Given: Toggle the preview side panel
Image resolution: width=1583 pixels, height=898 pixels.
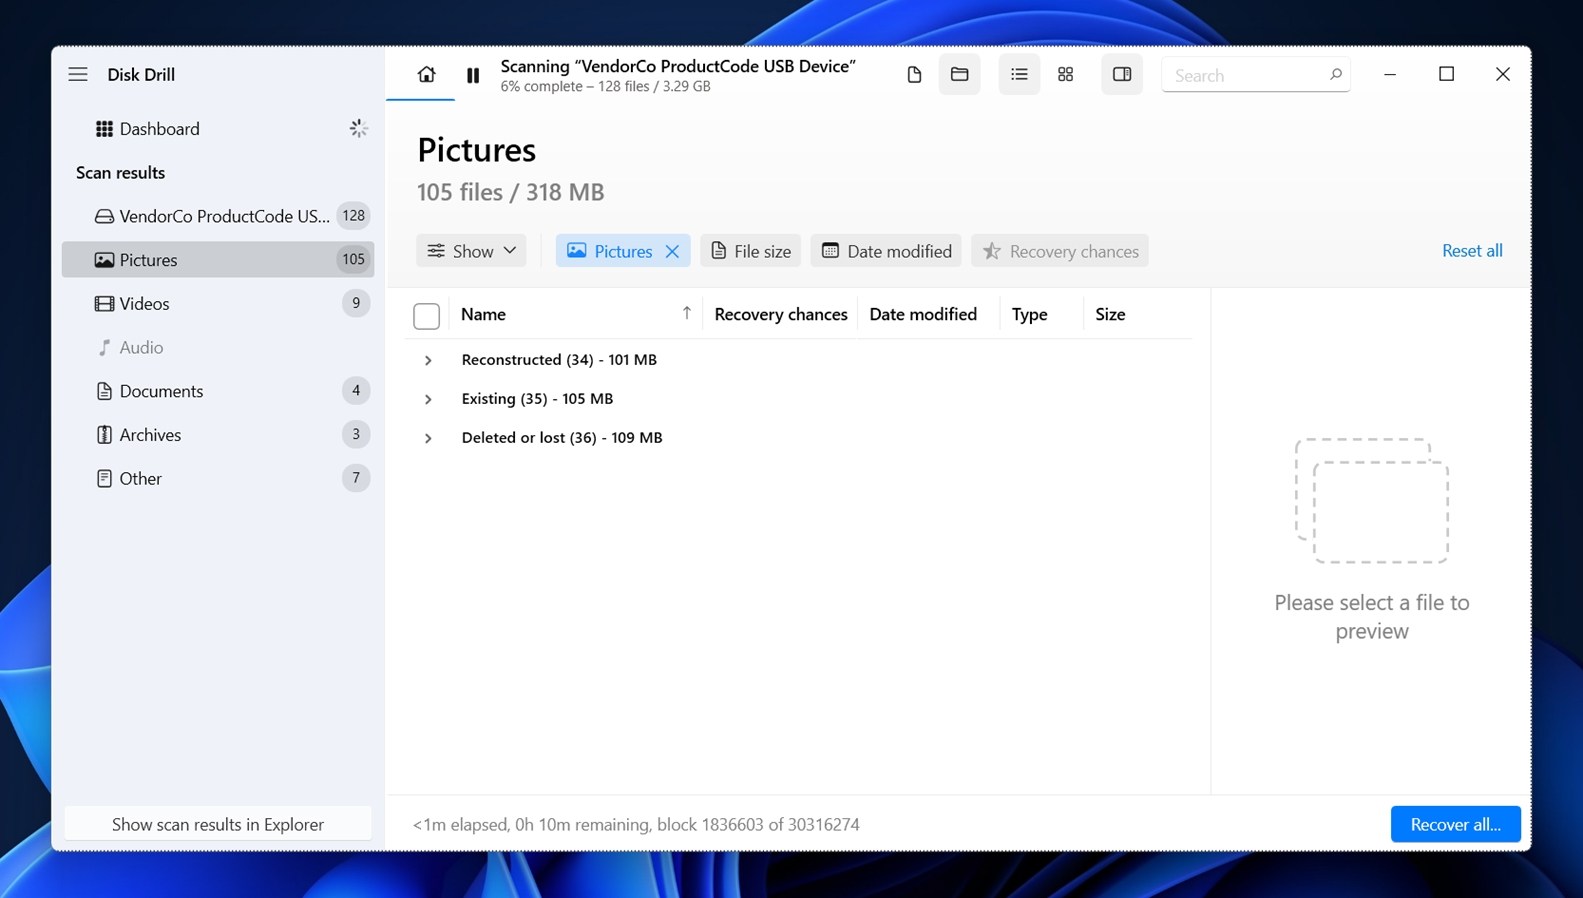Looking at the screenshot, I should coord(1121,75).
